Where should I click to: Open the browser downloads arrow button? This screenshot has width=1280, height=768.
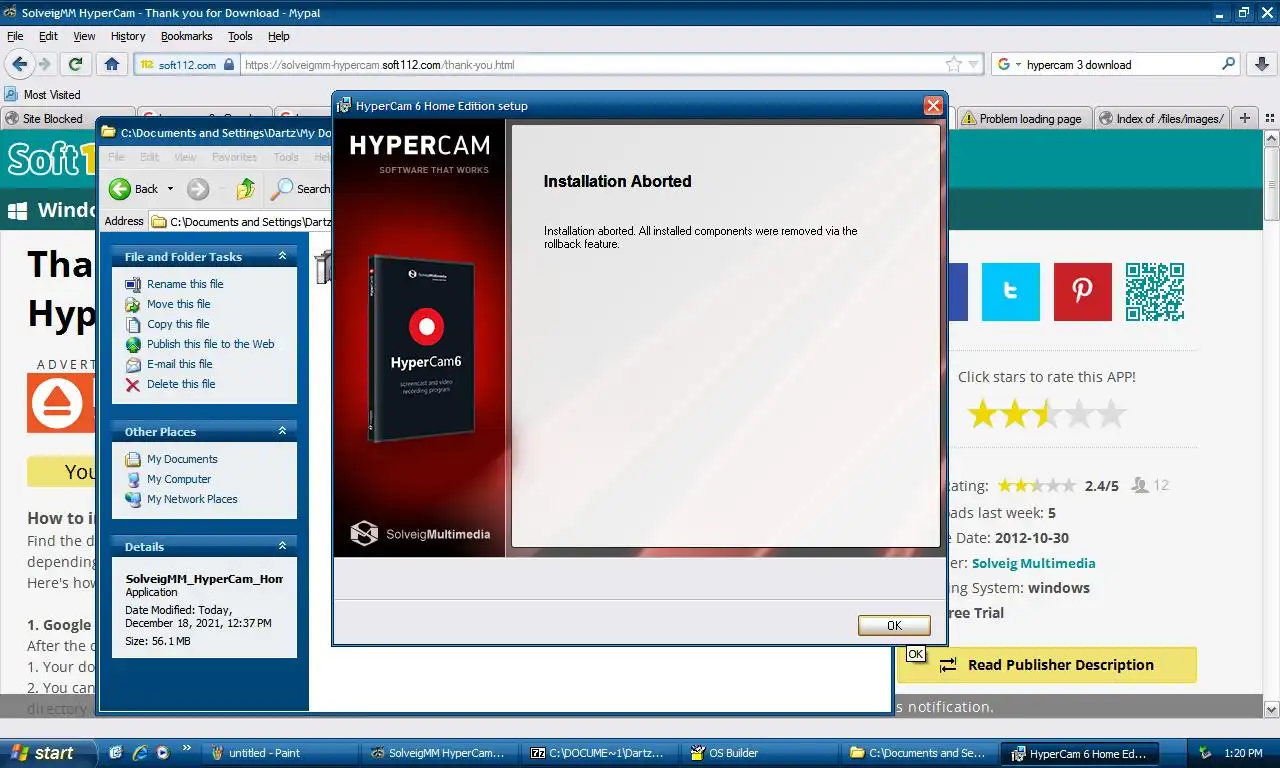click(x=1260, y=64)
